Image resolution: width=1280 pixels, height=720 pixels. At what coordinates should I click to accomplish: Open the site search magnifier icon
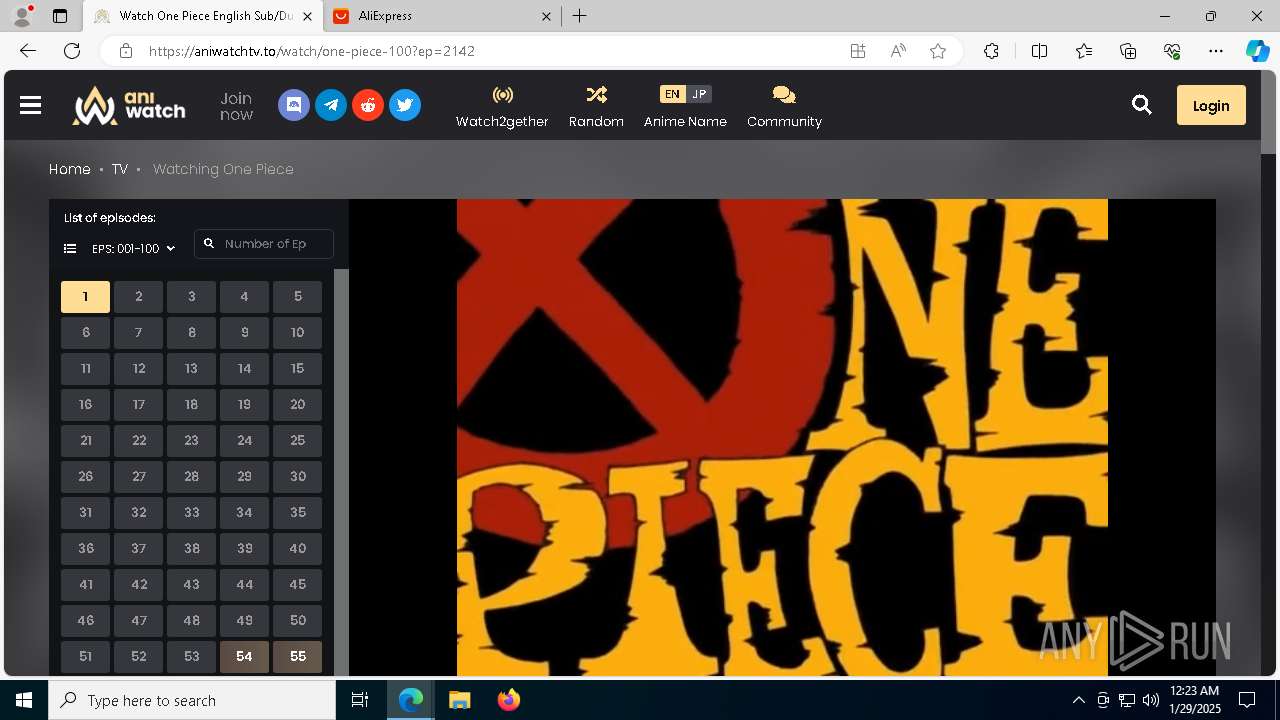[1141, 105]
